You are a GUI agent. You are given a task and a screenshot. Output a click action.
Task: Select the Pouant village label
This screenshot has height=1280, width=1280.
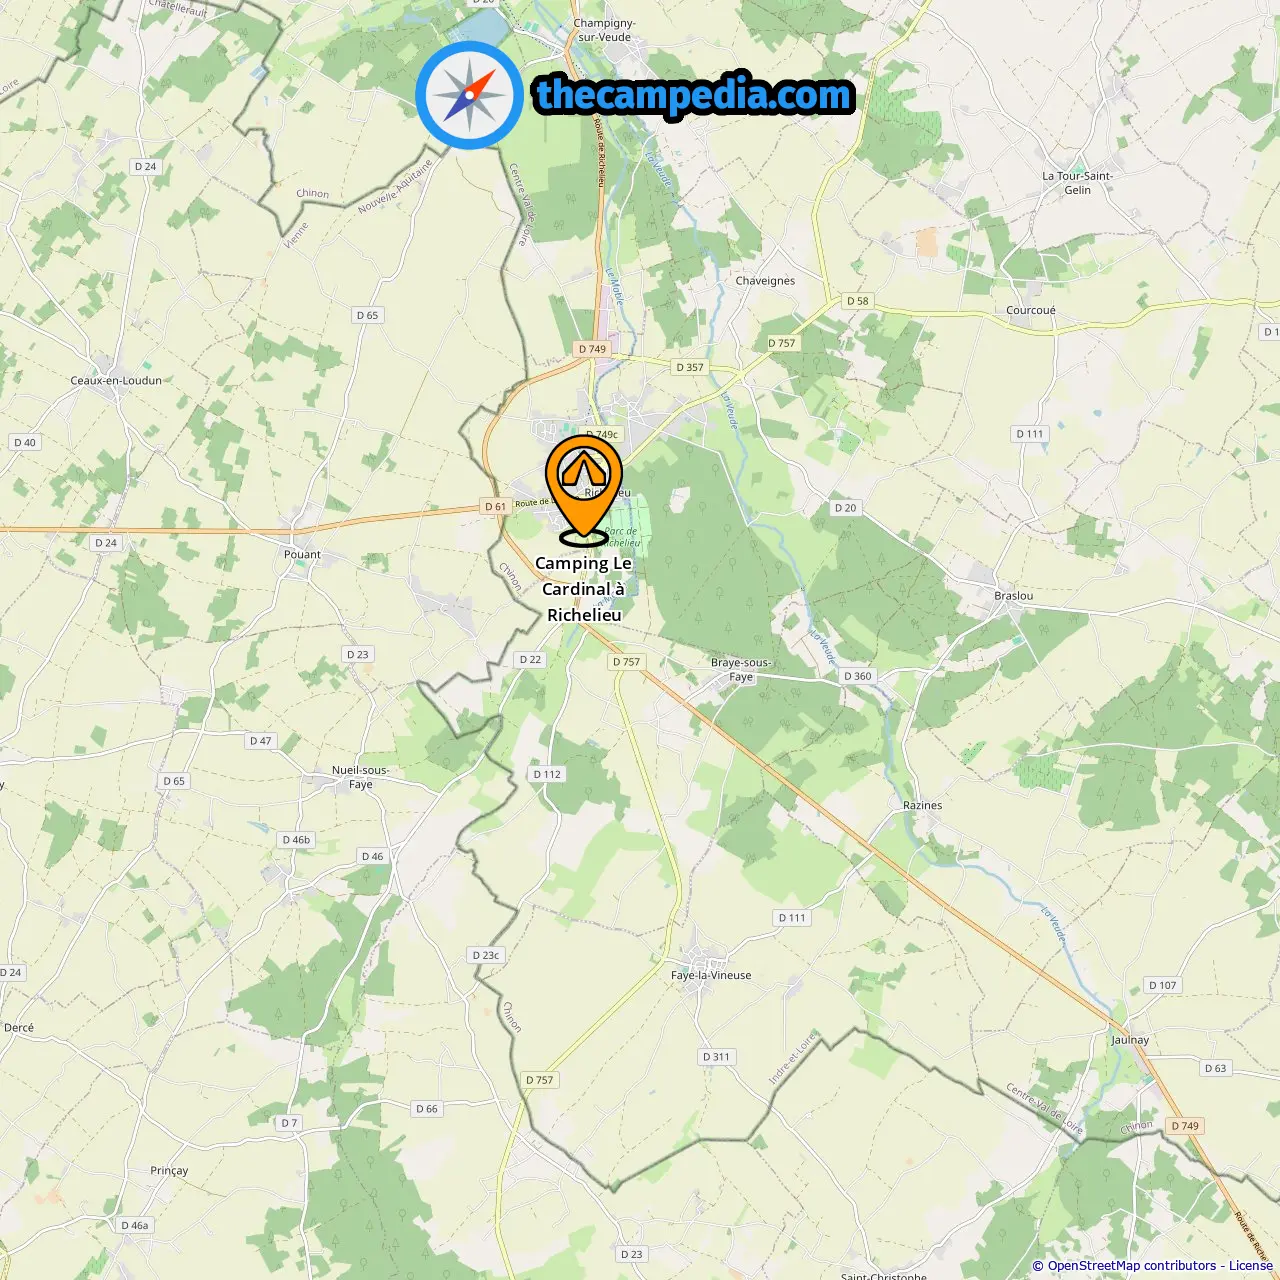click(302, 554)
